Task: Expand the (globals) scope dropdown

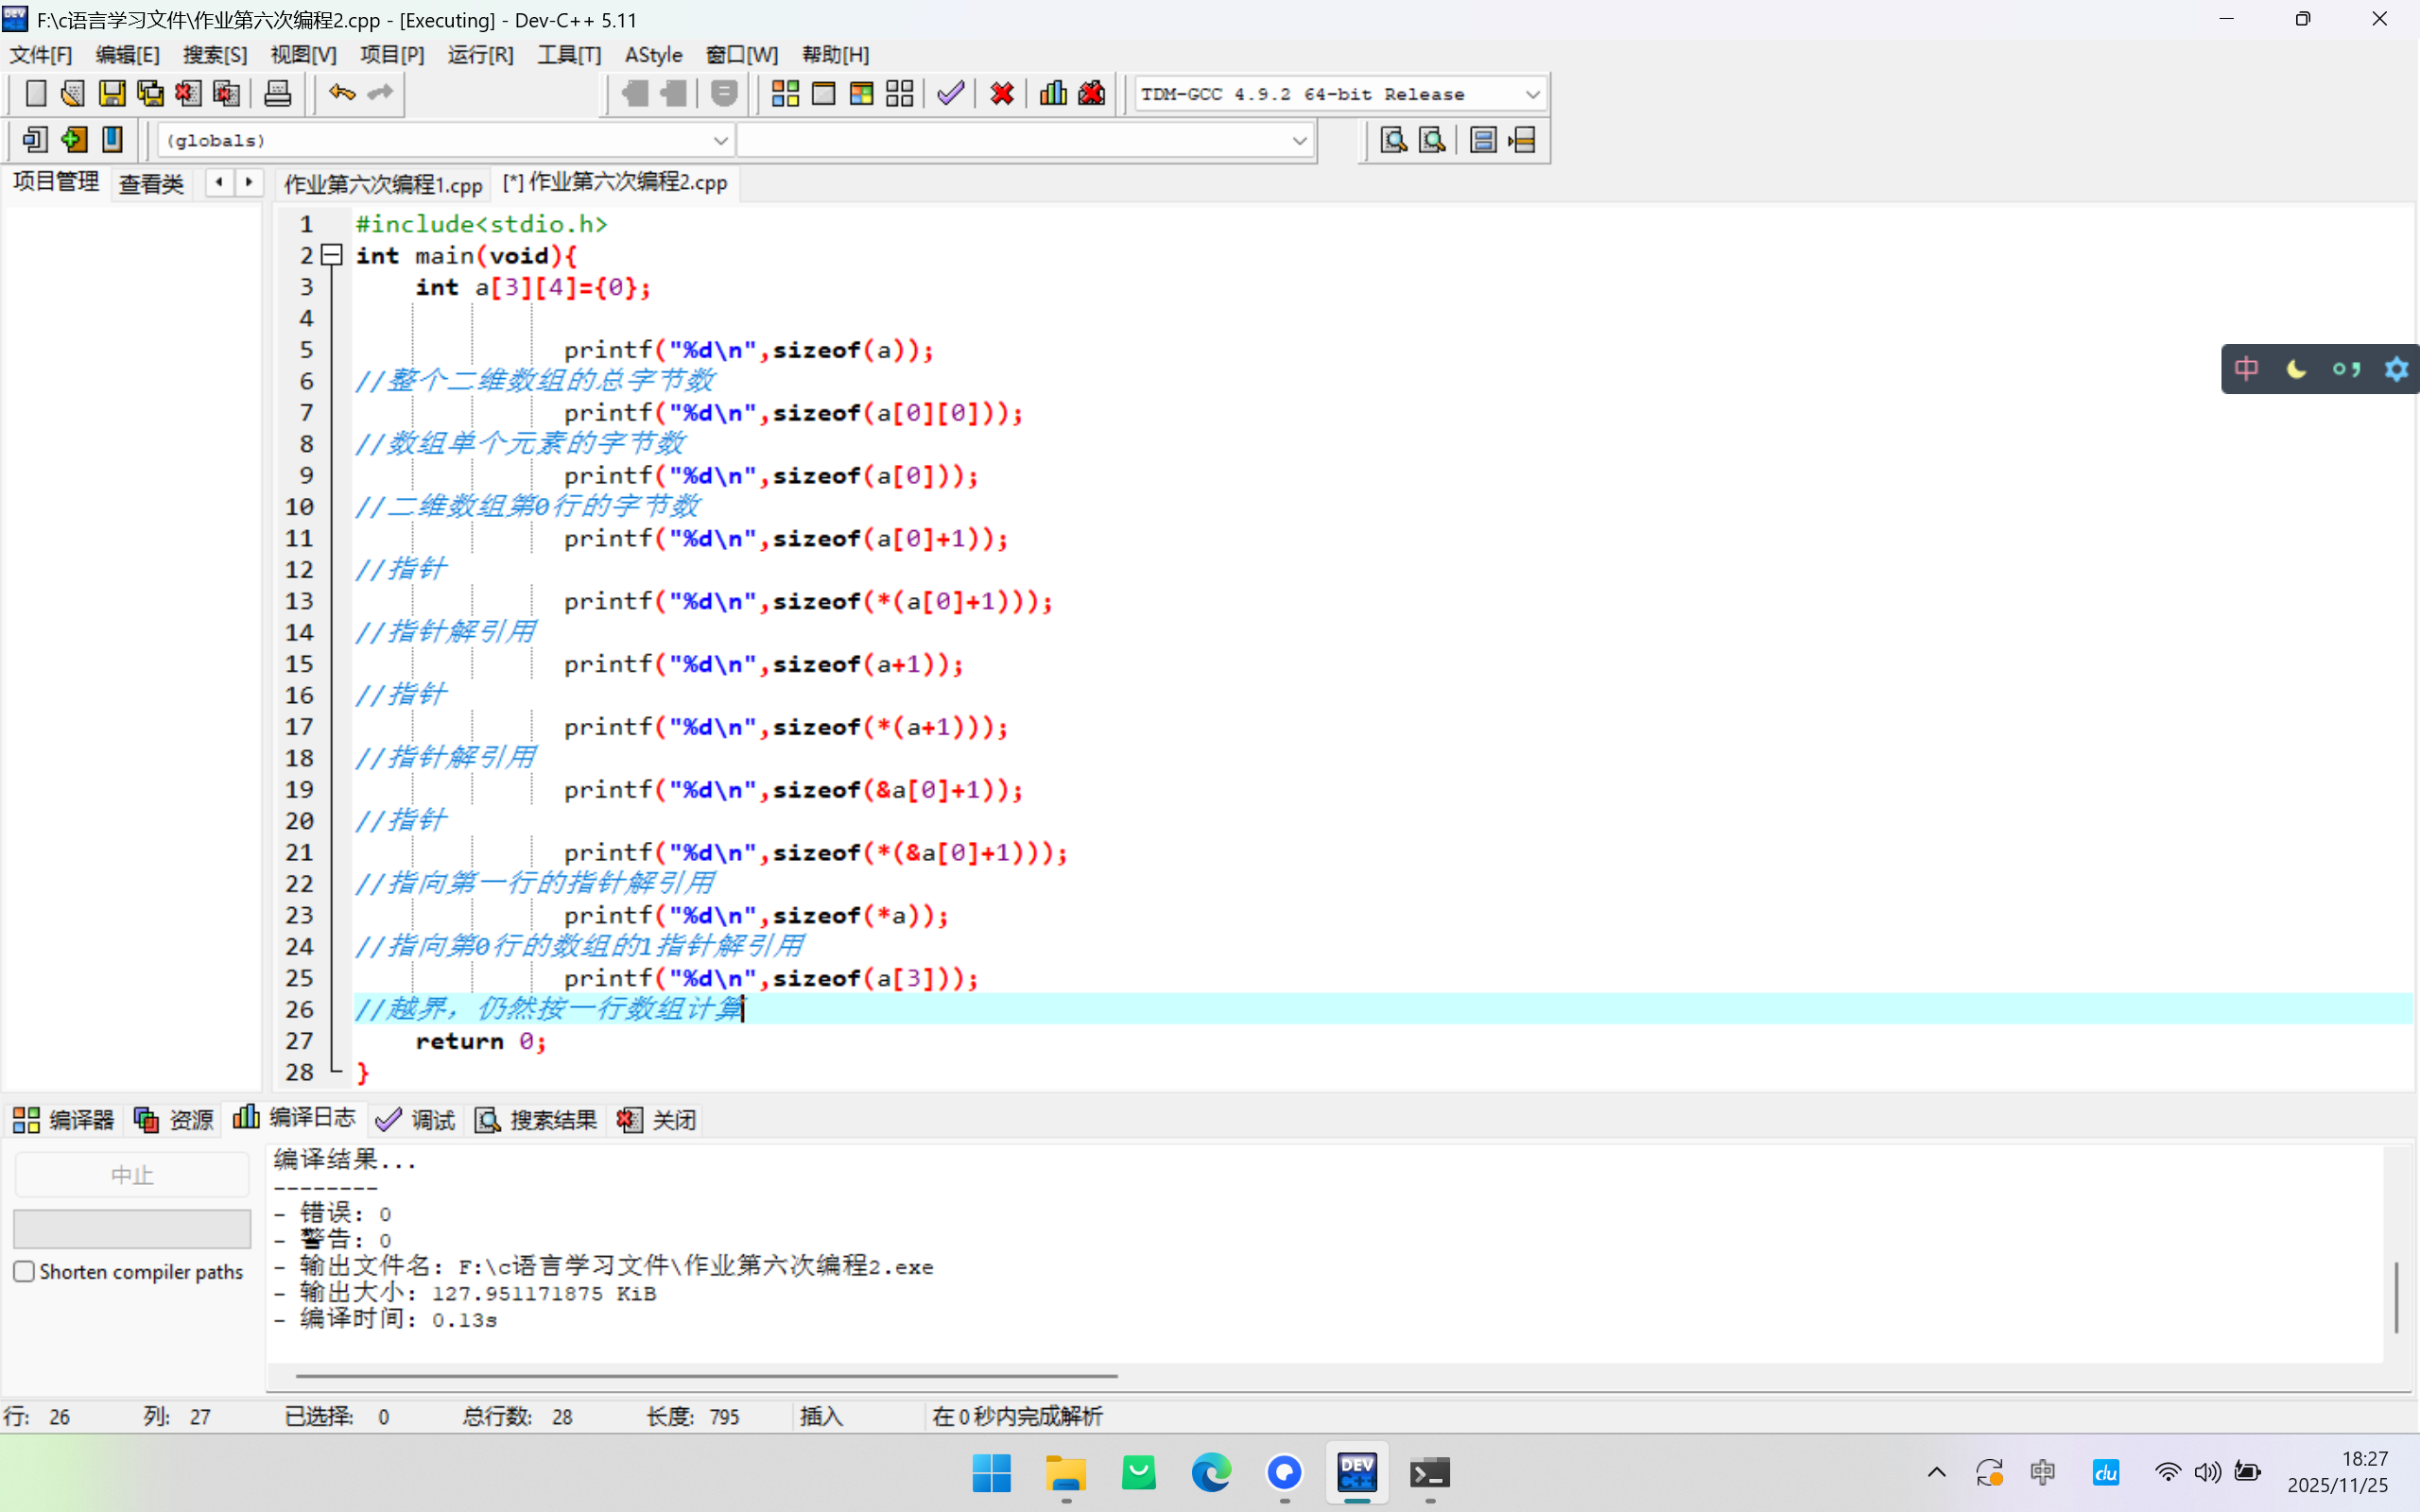Action: point(720,141)
